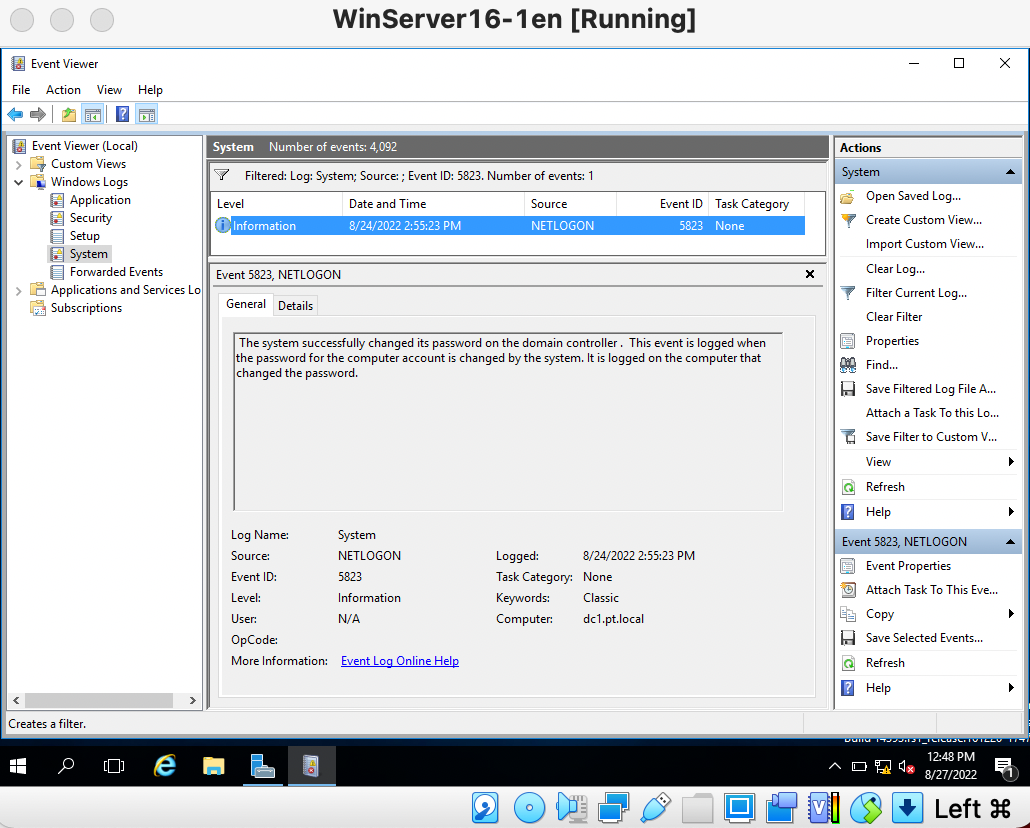Click the Up one level folder icon
Screen dimensions: 1030x828
68,114
